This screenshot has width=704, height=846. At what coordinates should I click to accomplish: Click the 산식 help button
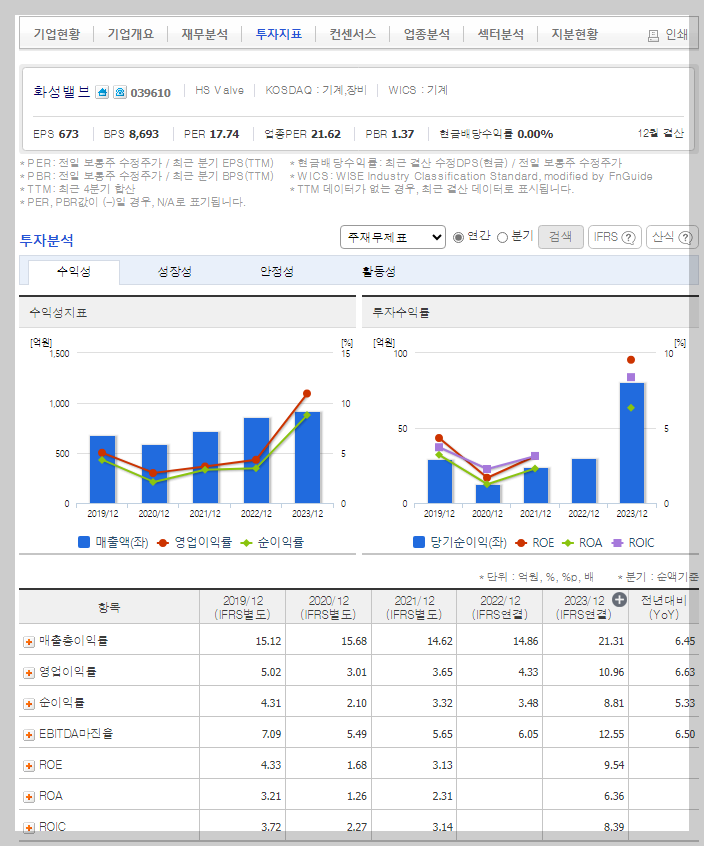(x=672, y=237)
